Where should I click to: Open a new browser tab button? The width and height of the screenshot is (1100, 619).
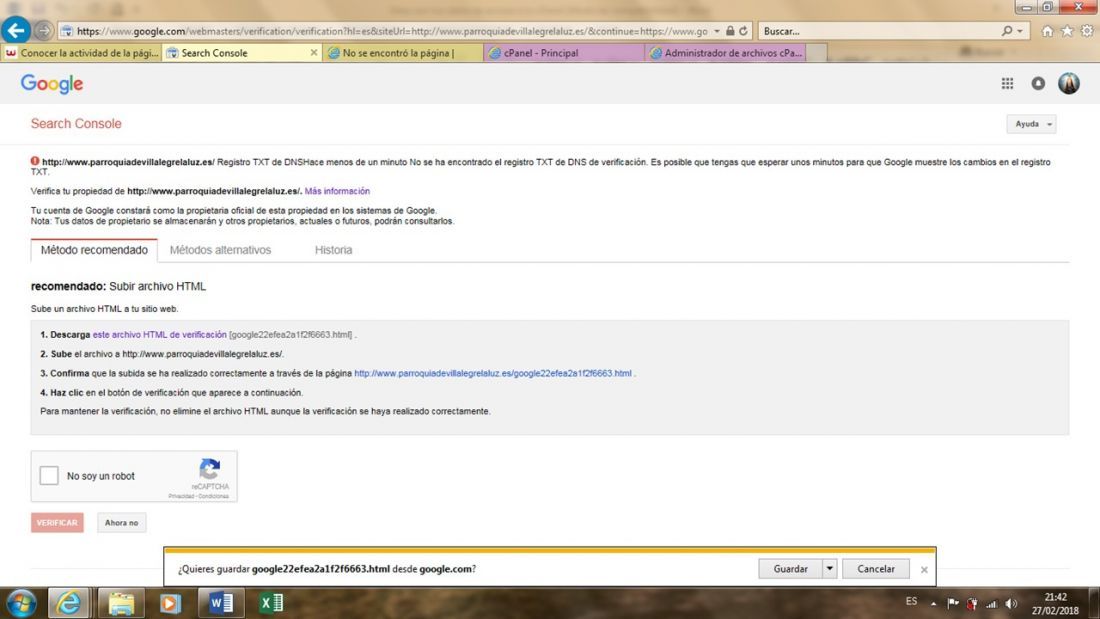point(816,53)
